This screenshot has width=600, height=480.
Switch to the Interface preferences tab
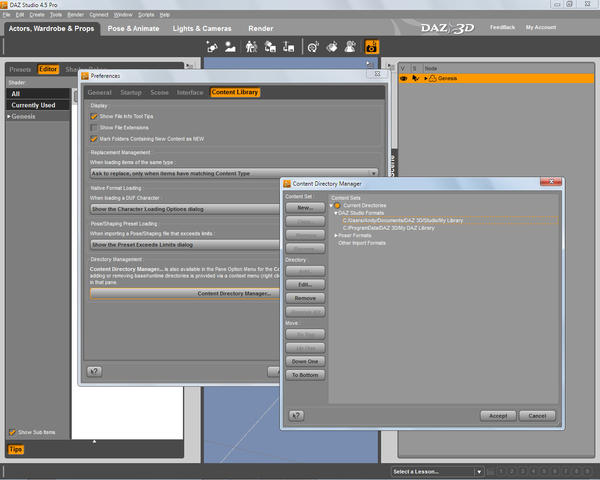(x=189, y=92)
